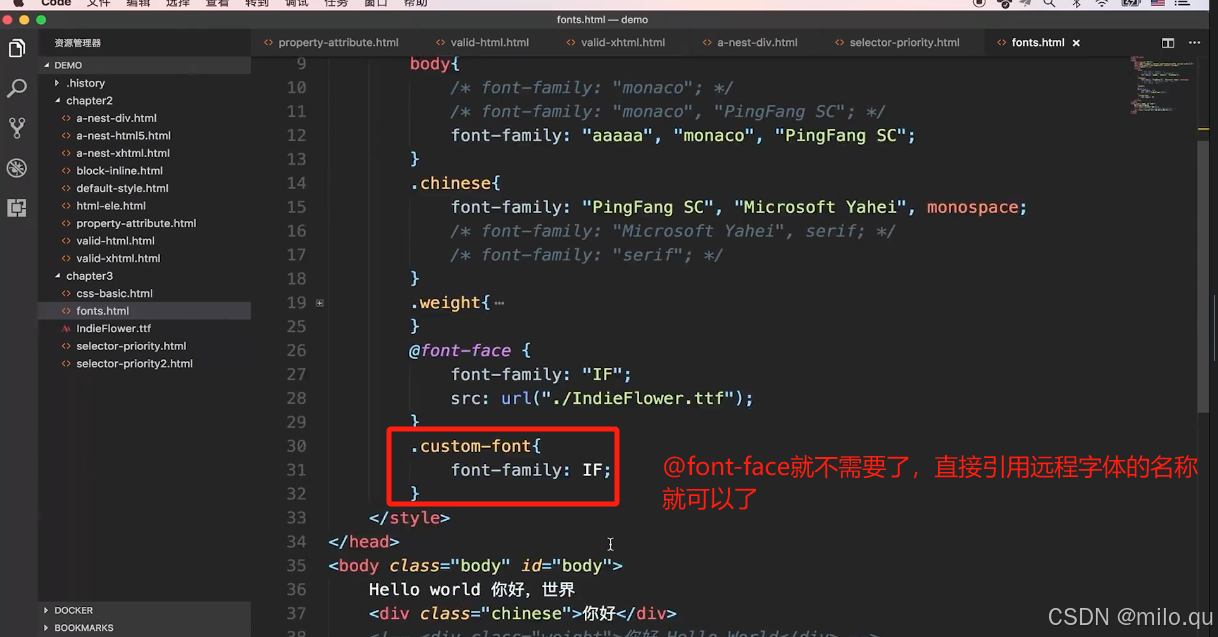Open the 调试 menu in the macOS menu bar
This screenshot has height=637, width=1218.
pos(297,4)
